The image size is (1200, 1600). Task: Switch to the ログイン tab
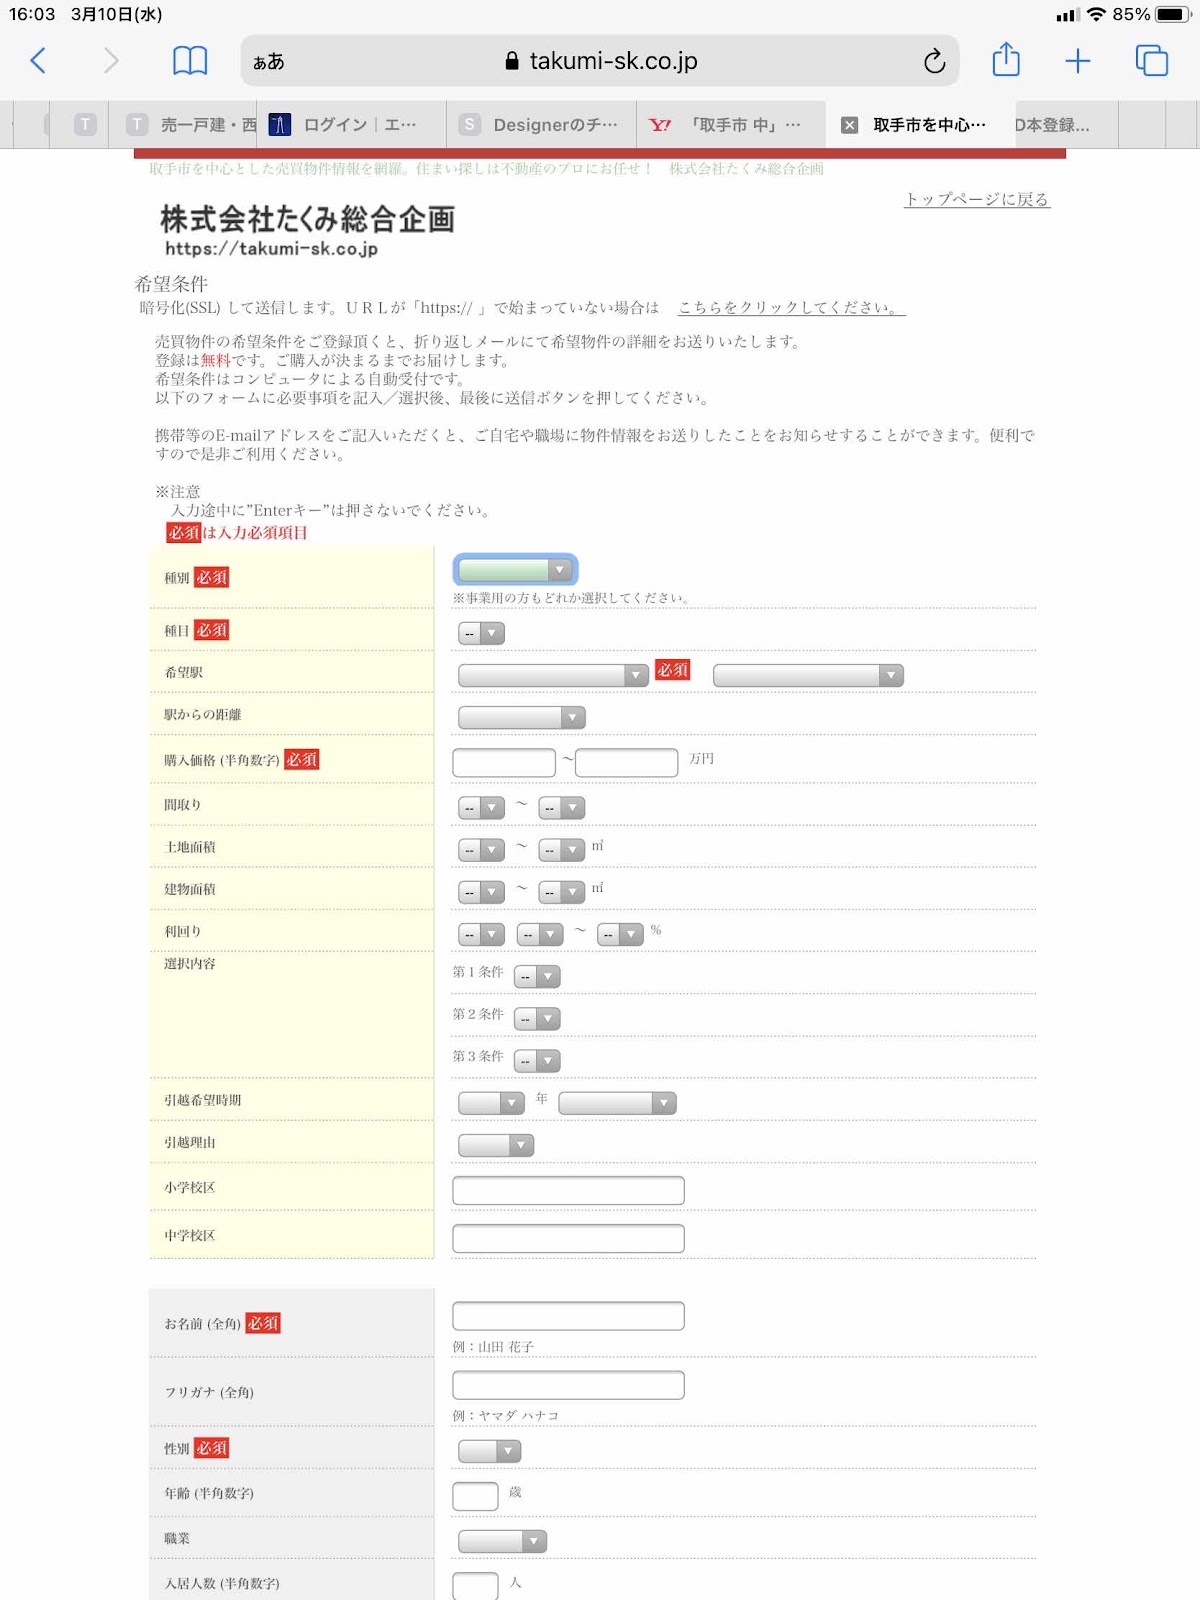tap(351, 125)
